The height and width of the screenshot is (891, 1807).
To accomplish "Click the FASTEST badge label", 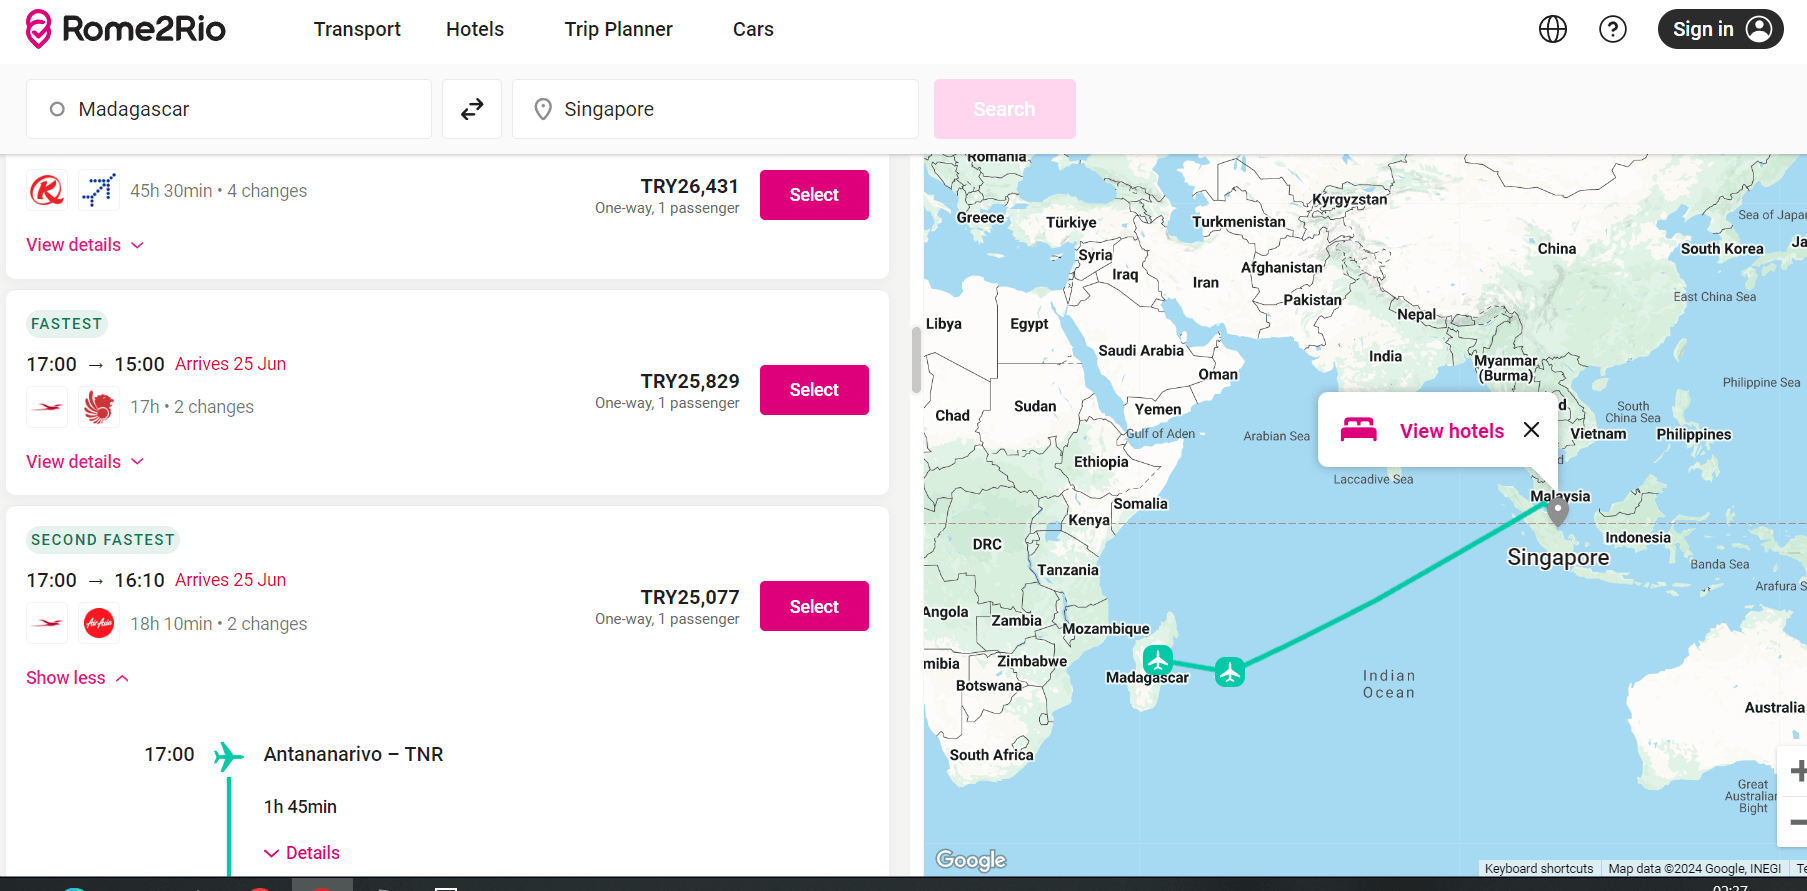I will tap(66, 324).
